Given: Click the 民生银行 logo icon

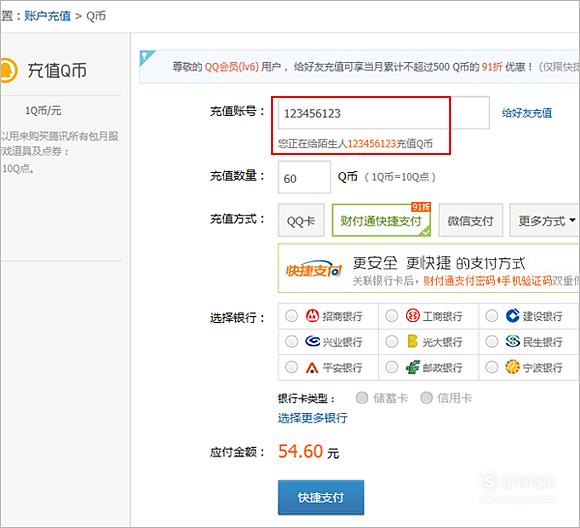Looking at the screenshot, I should [512, 341].
